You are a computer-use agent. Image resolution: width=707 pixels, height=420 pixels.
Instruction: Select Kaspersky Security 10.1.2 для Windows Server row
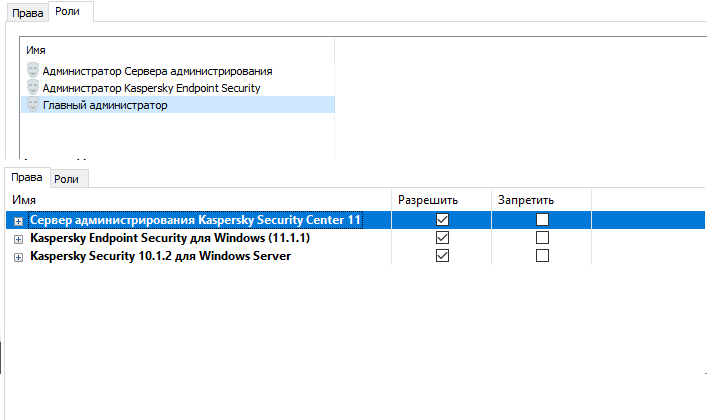click(x=160, y=257)
